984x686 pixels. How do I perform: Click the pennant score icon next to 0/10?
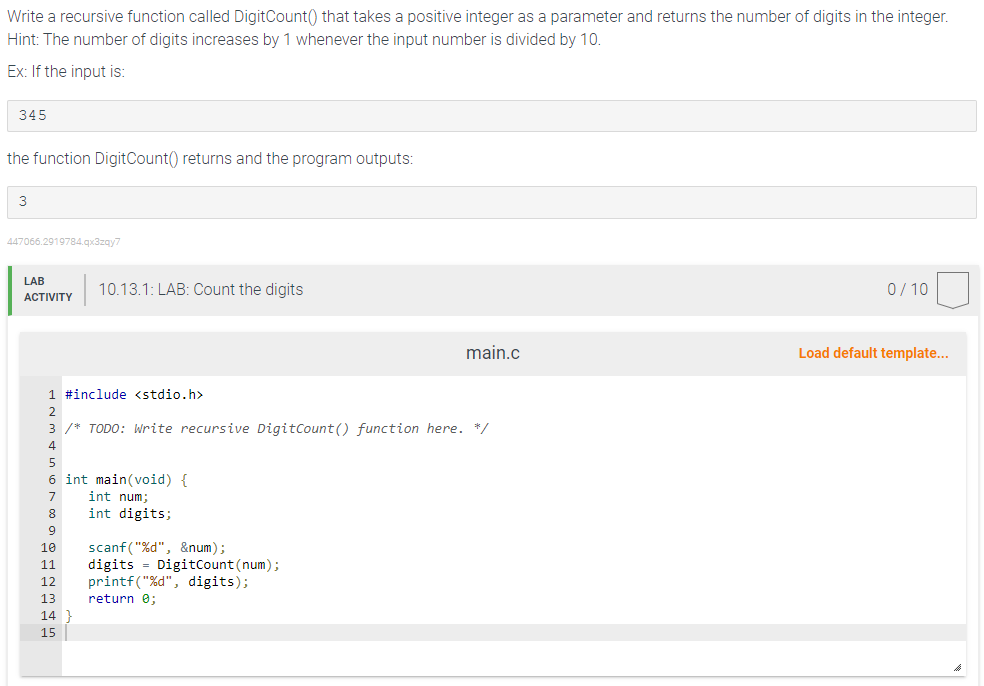[952, 288]
